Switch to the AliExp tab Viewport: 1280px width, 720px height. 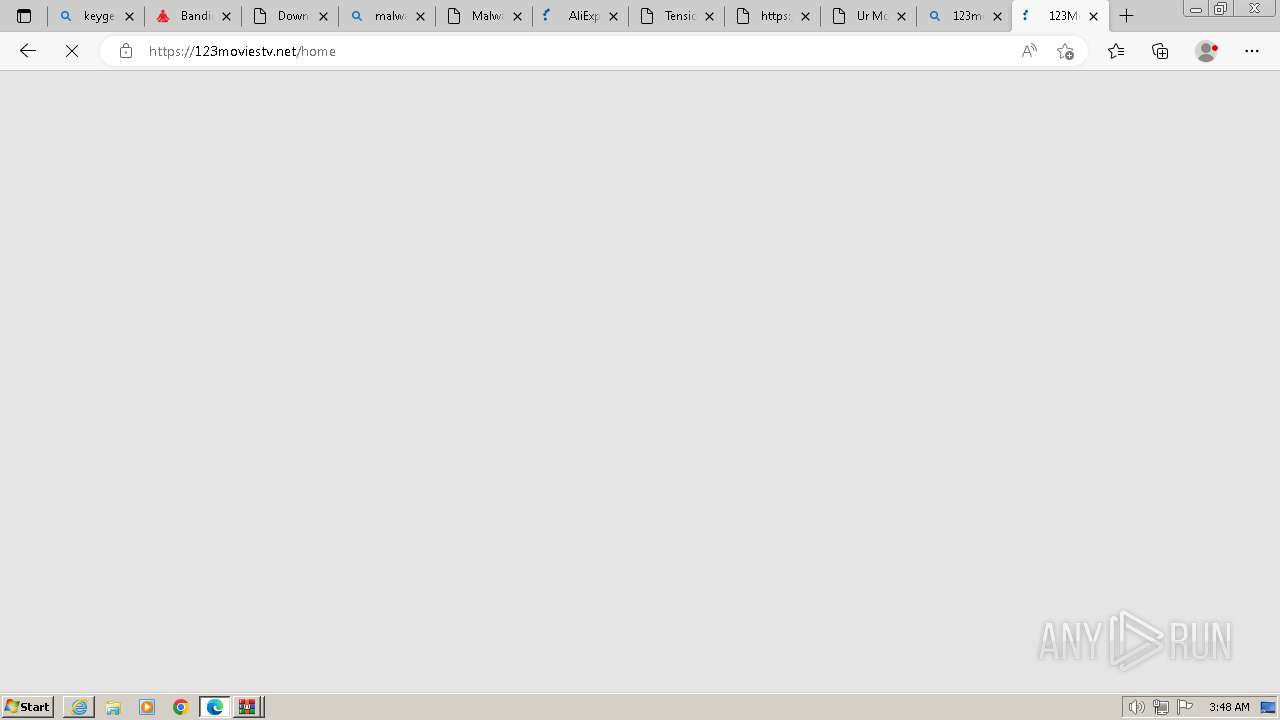point(580,16)
